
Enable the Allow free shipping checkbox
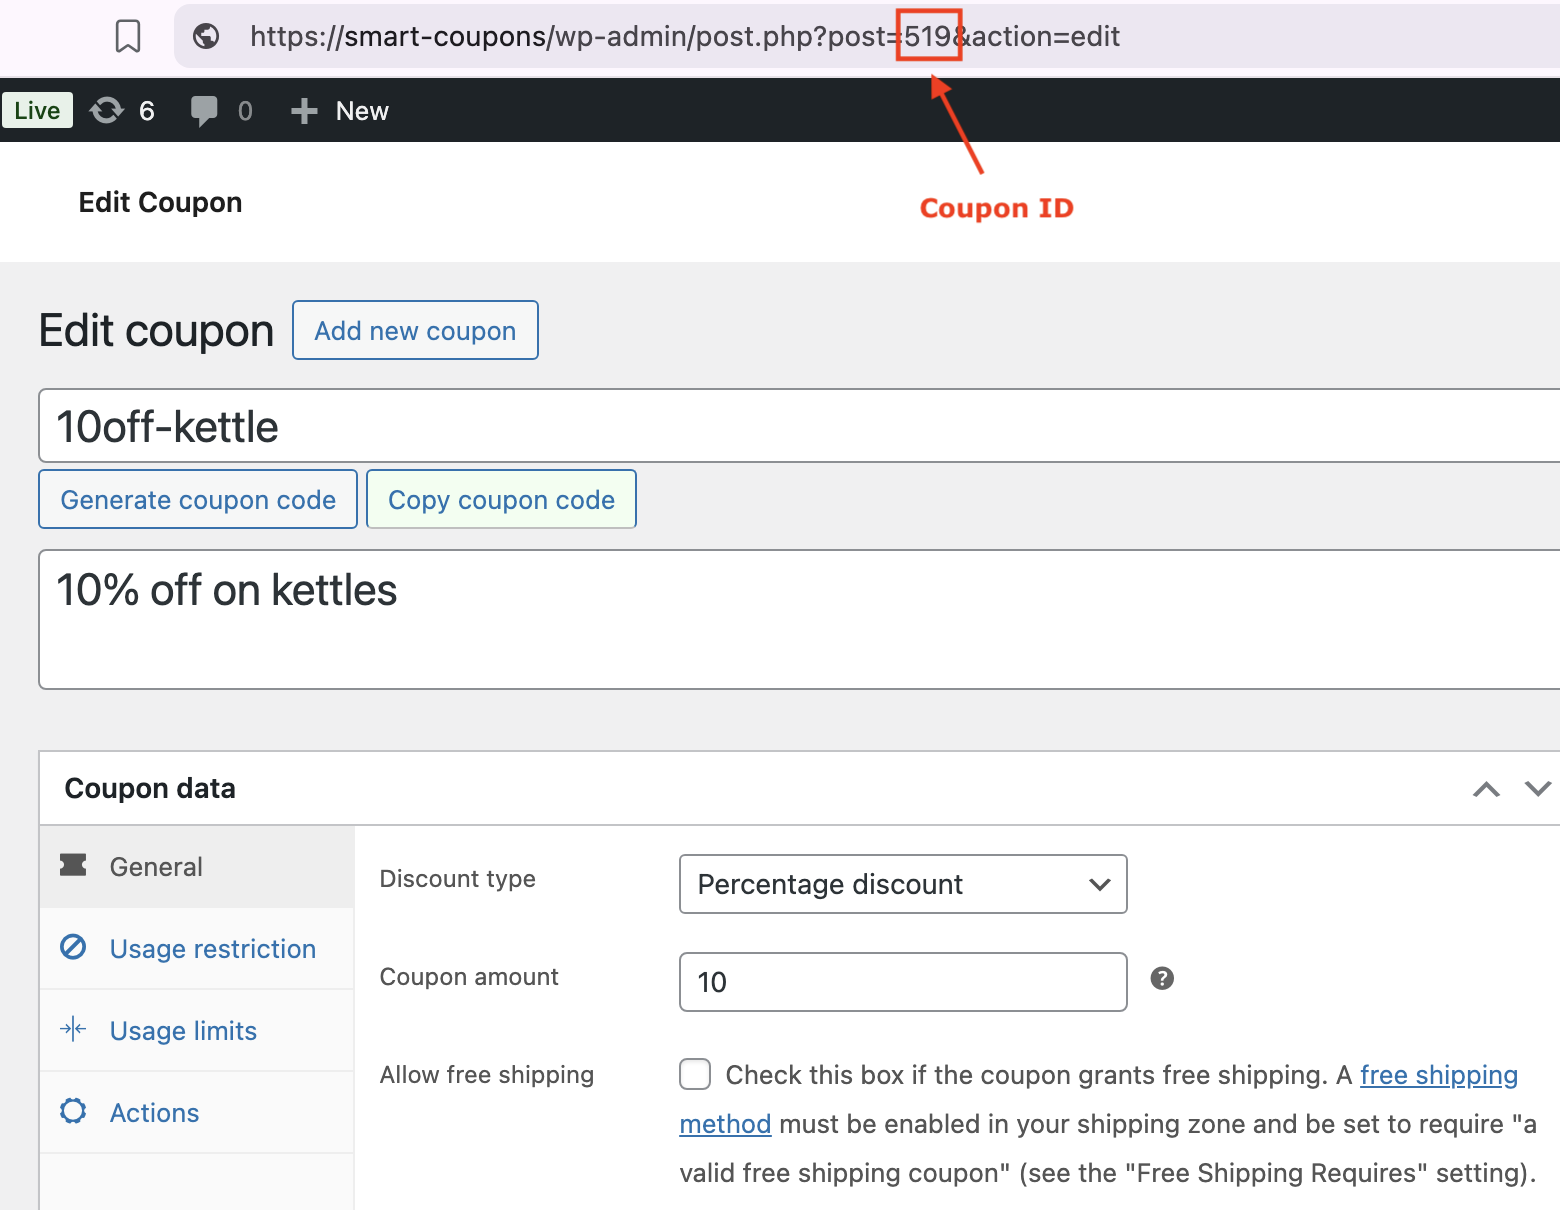695,1075
